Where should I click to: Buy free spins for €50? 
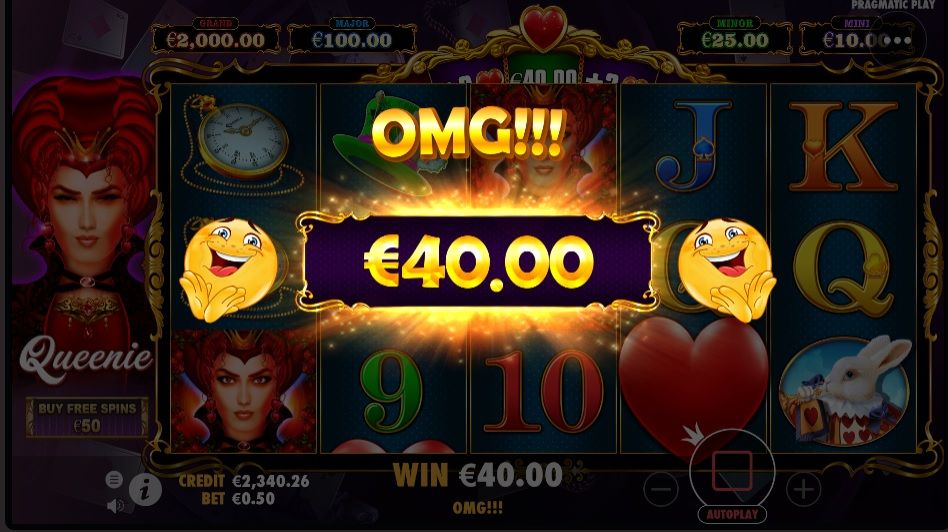click(87, 417)
